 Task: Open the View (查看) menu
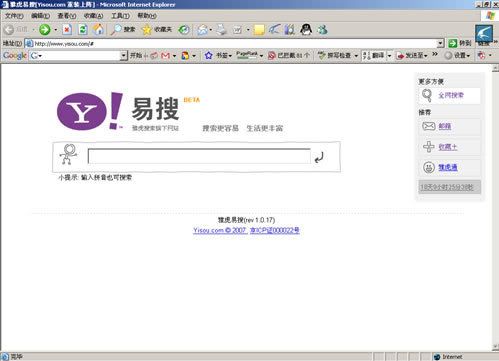tap(67, 16)
